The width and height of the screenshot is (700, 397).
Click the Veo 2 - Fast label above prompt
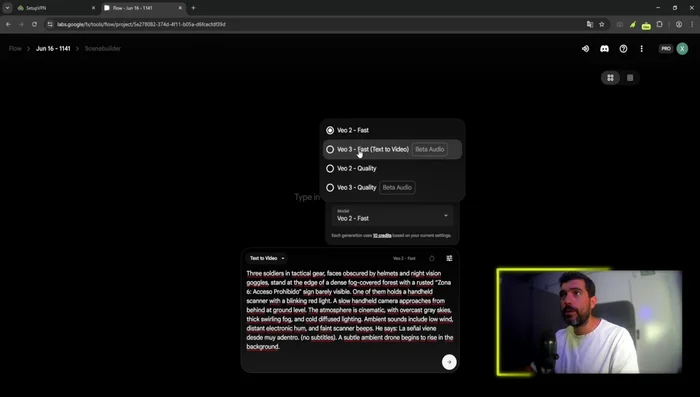pos(404,259)
